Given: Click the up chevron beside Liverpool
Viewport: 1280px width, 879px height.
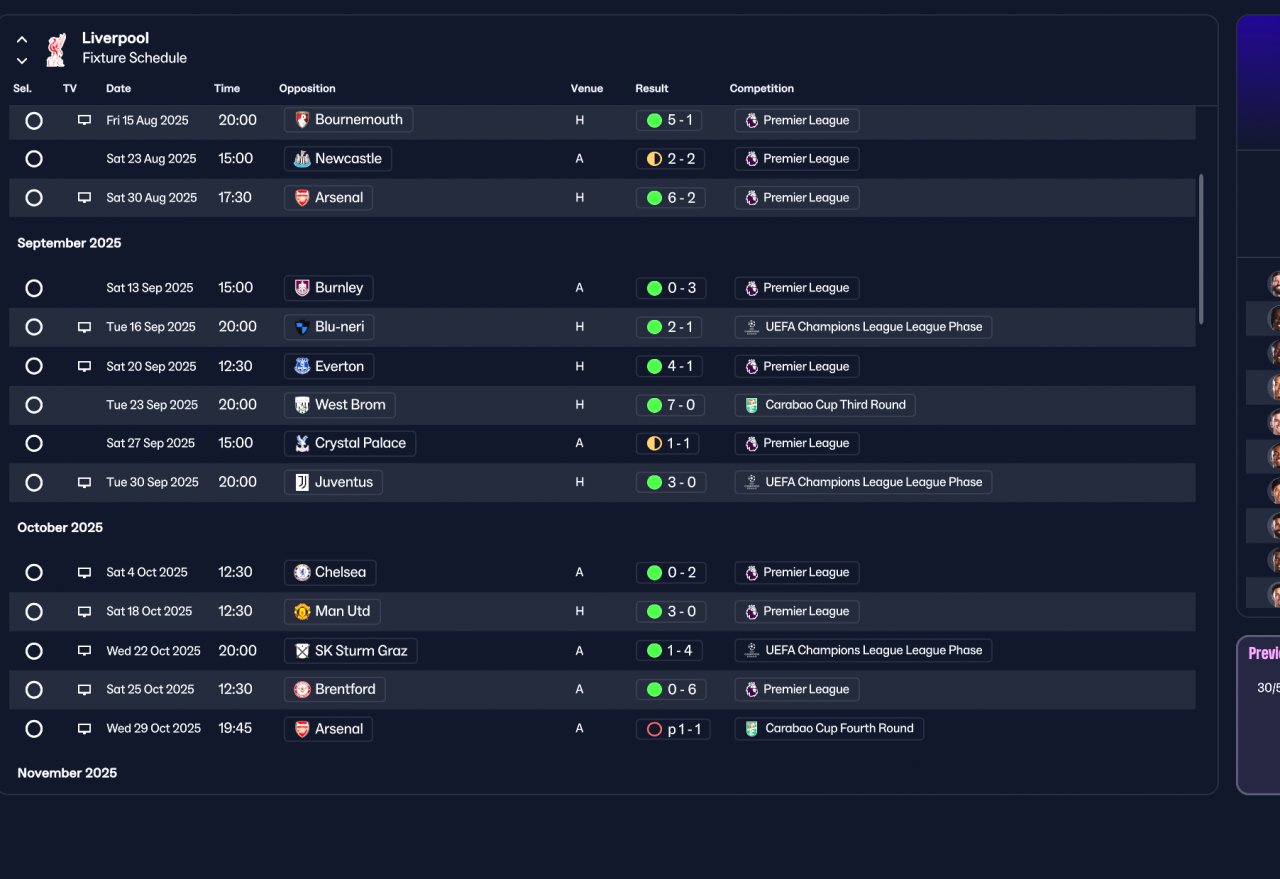Looking at the screenshot, I should coord(22,40).
